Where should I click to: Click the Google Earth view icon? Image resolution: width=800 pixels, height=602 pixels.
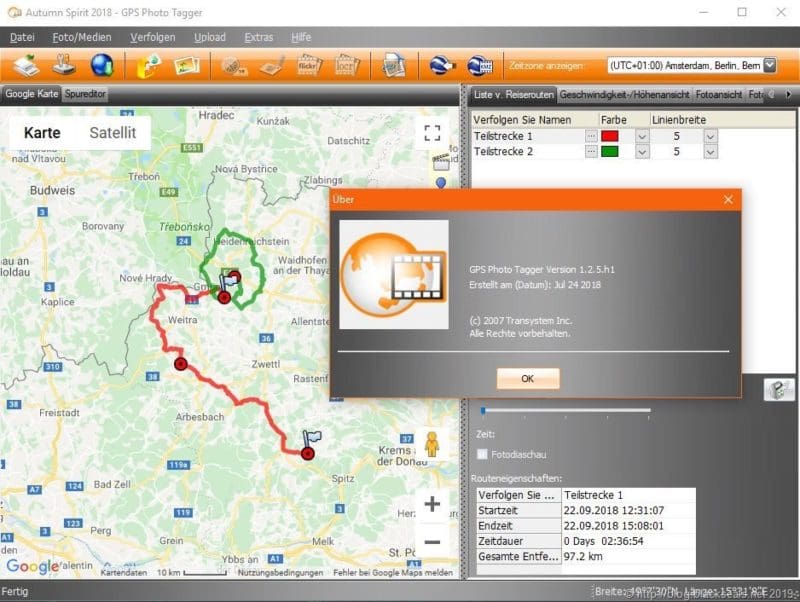[441, 65]
